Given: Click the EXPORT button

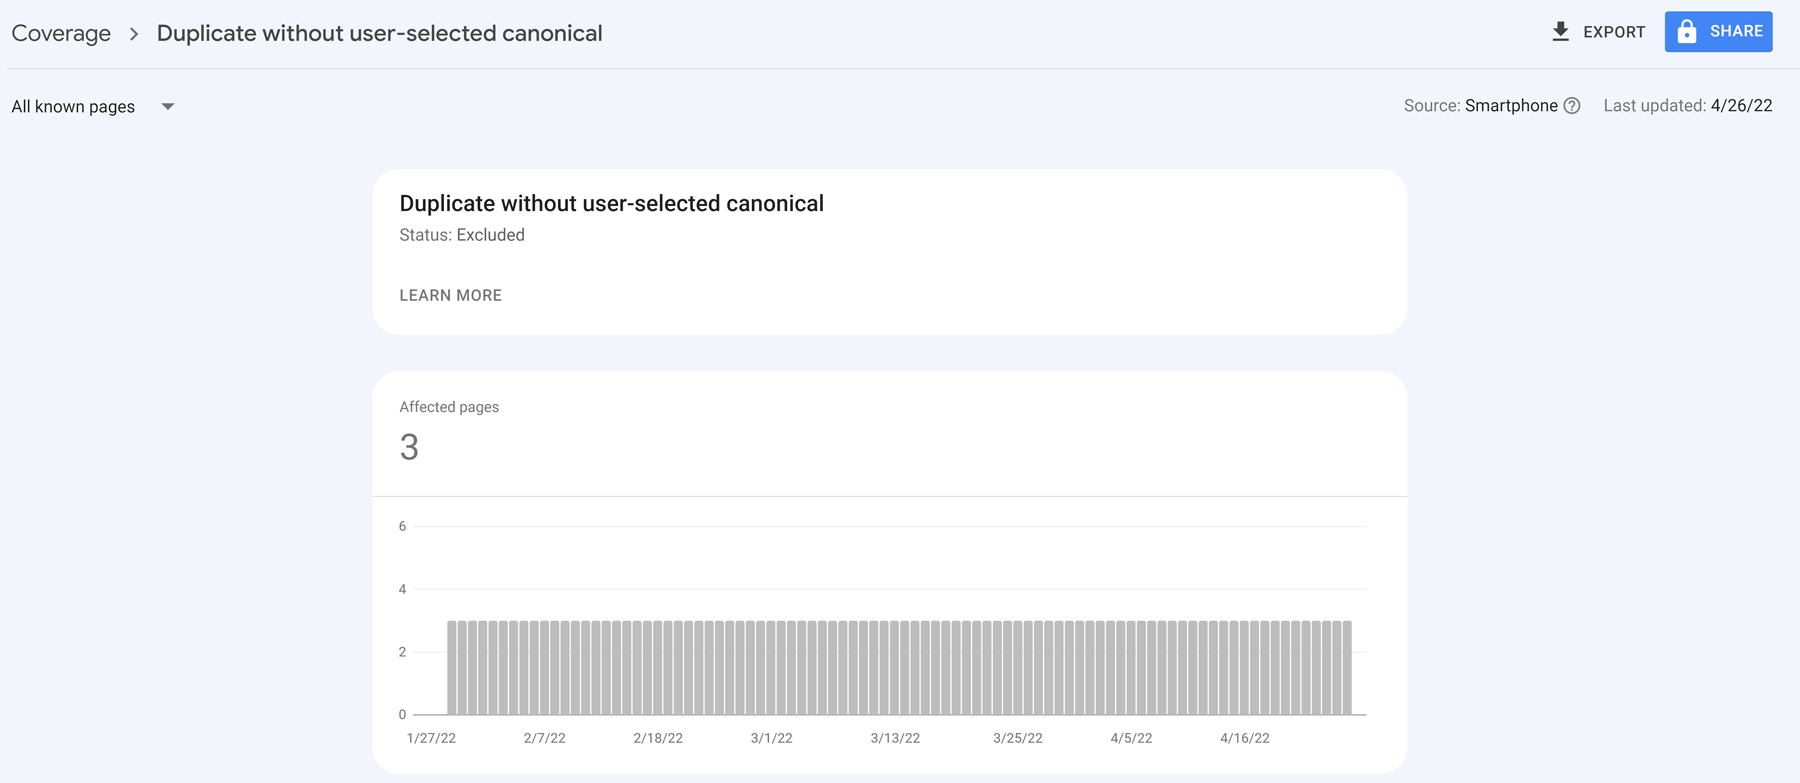Looking at the screenshot, I should [1598, 31].
